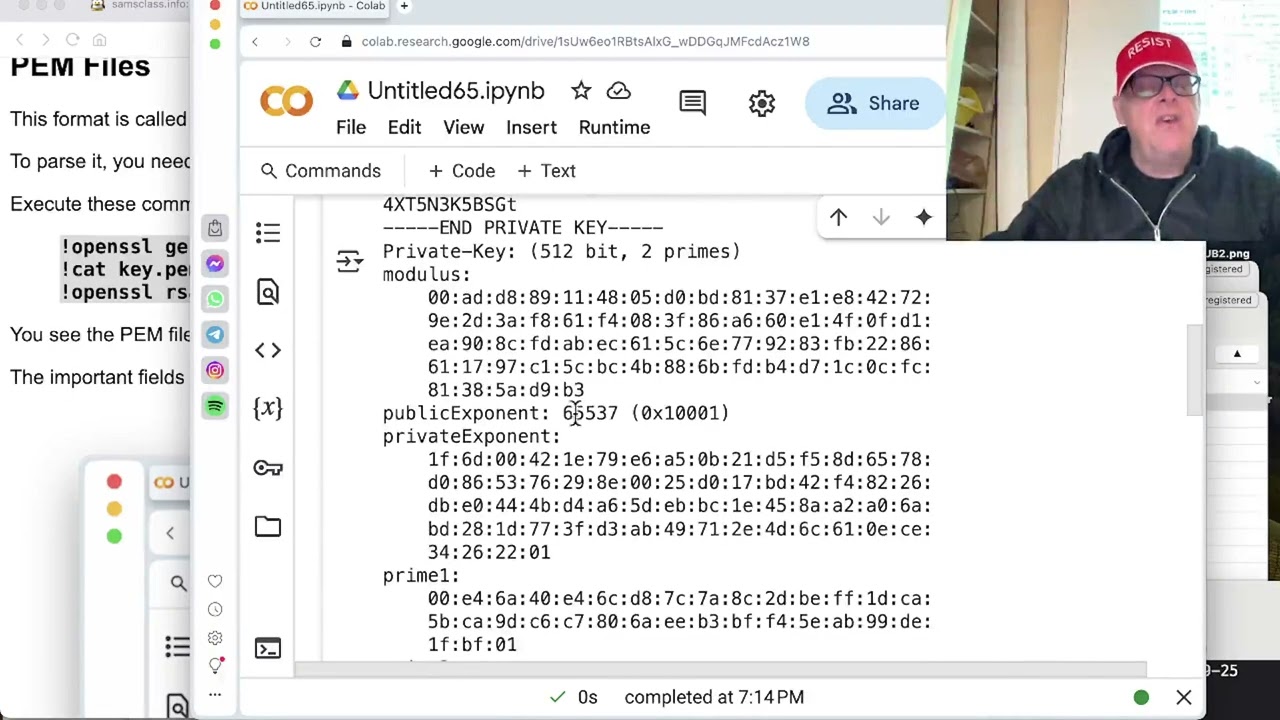
Task: Click the Gemini sparkle icon in cell toolbar
Action: [923, 217]
